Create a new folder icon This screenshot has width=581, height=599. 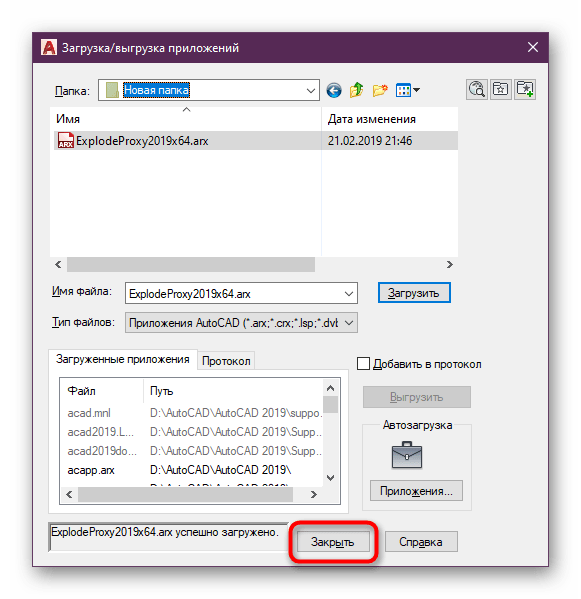[380, 90]
